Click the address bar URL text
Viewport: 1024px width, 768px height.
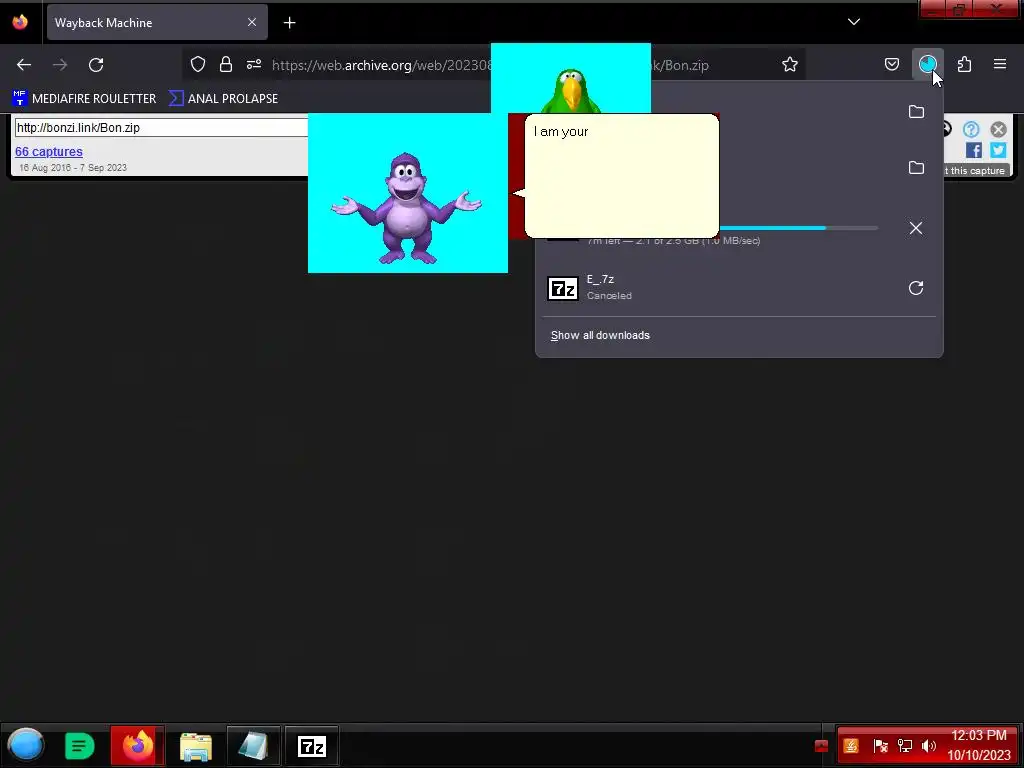point(381,65)
